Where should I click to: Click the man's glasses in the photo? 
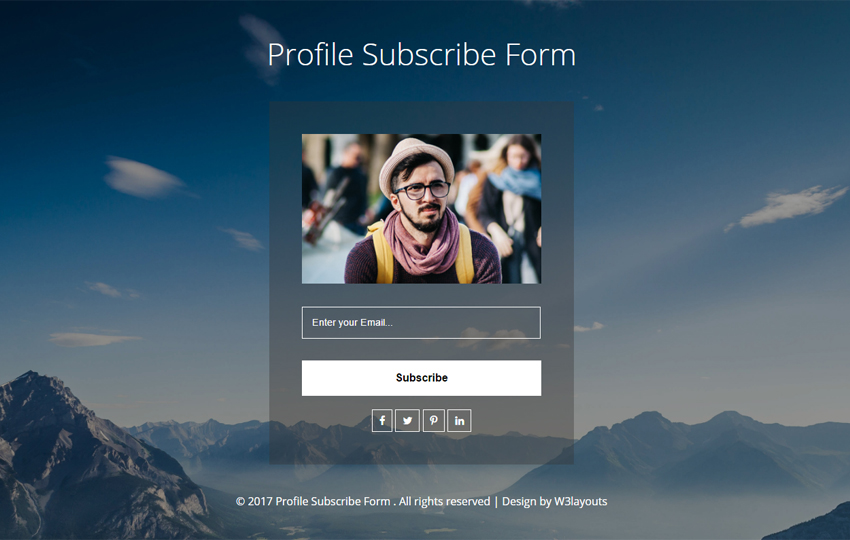click(x=422, y=190)
